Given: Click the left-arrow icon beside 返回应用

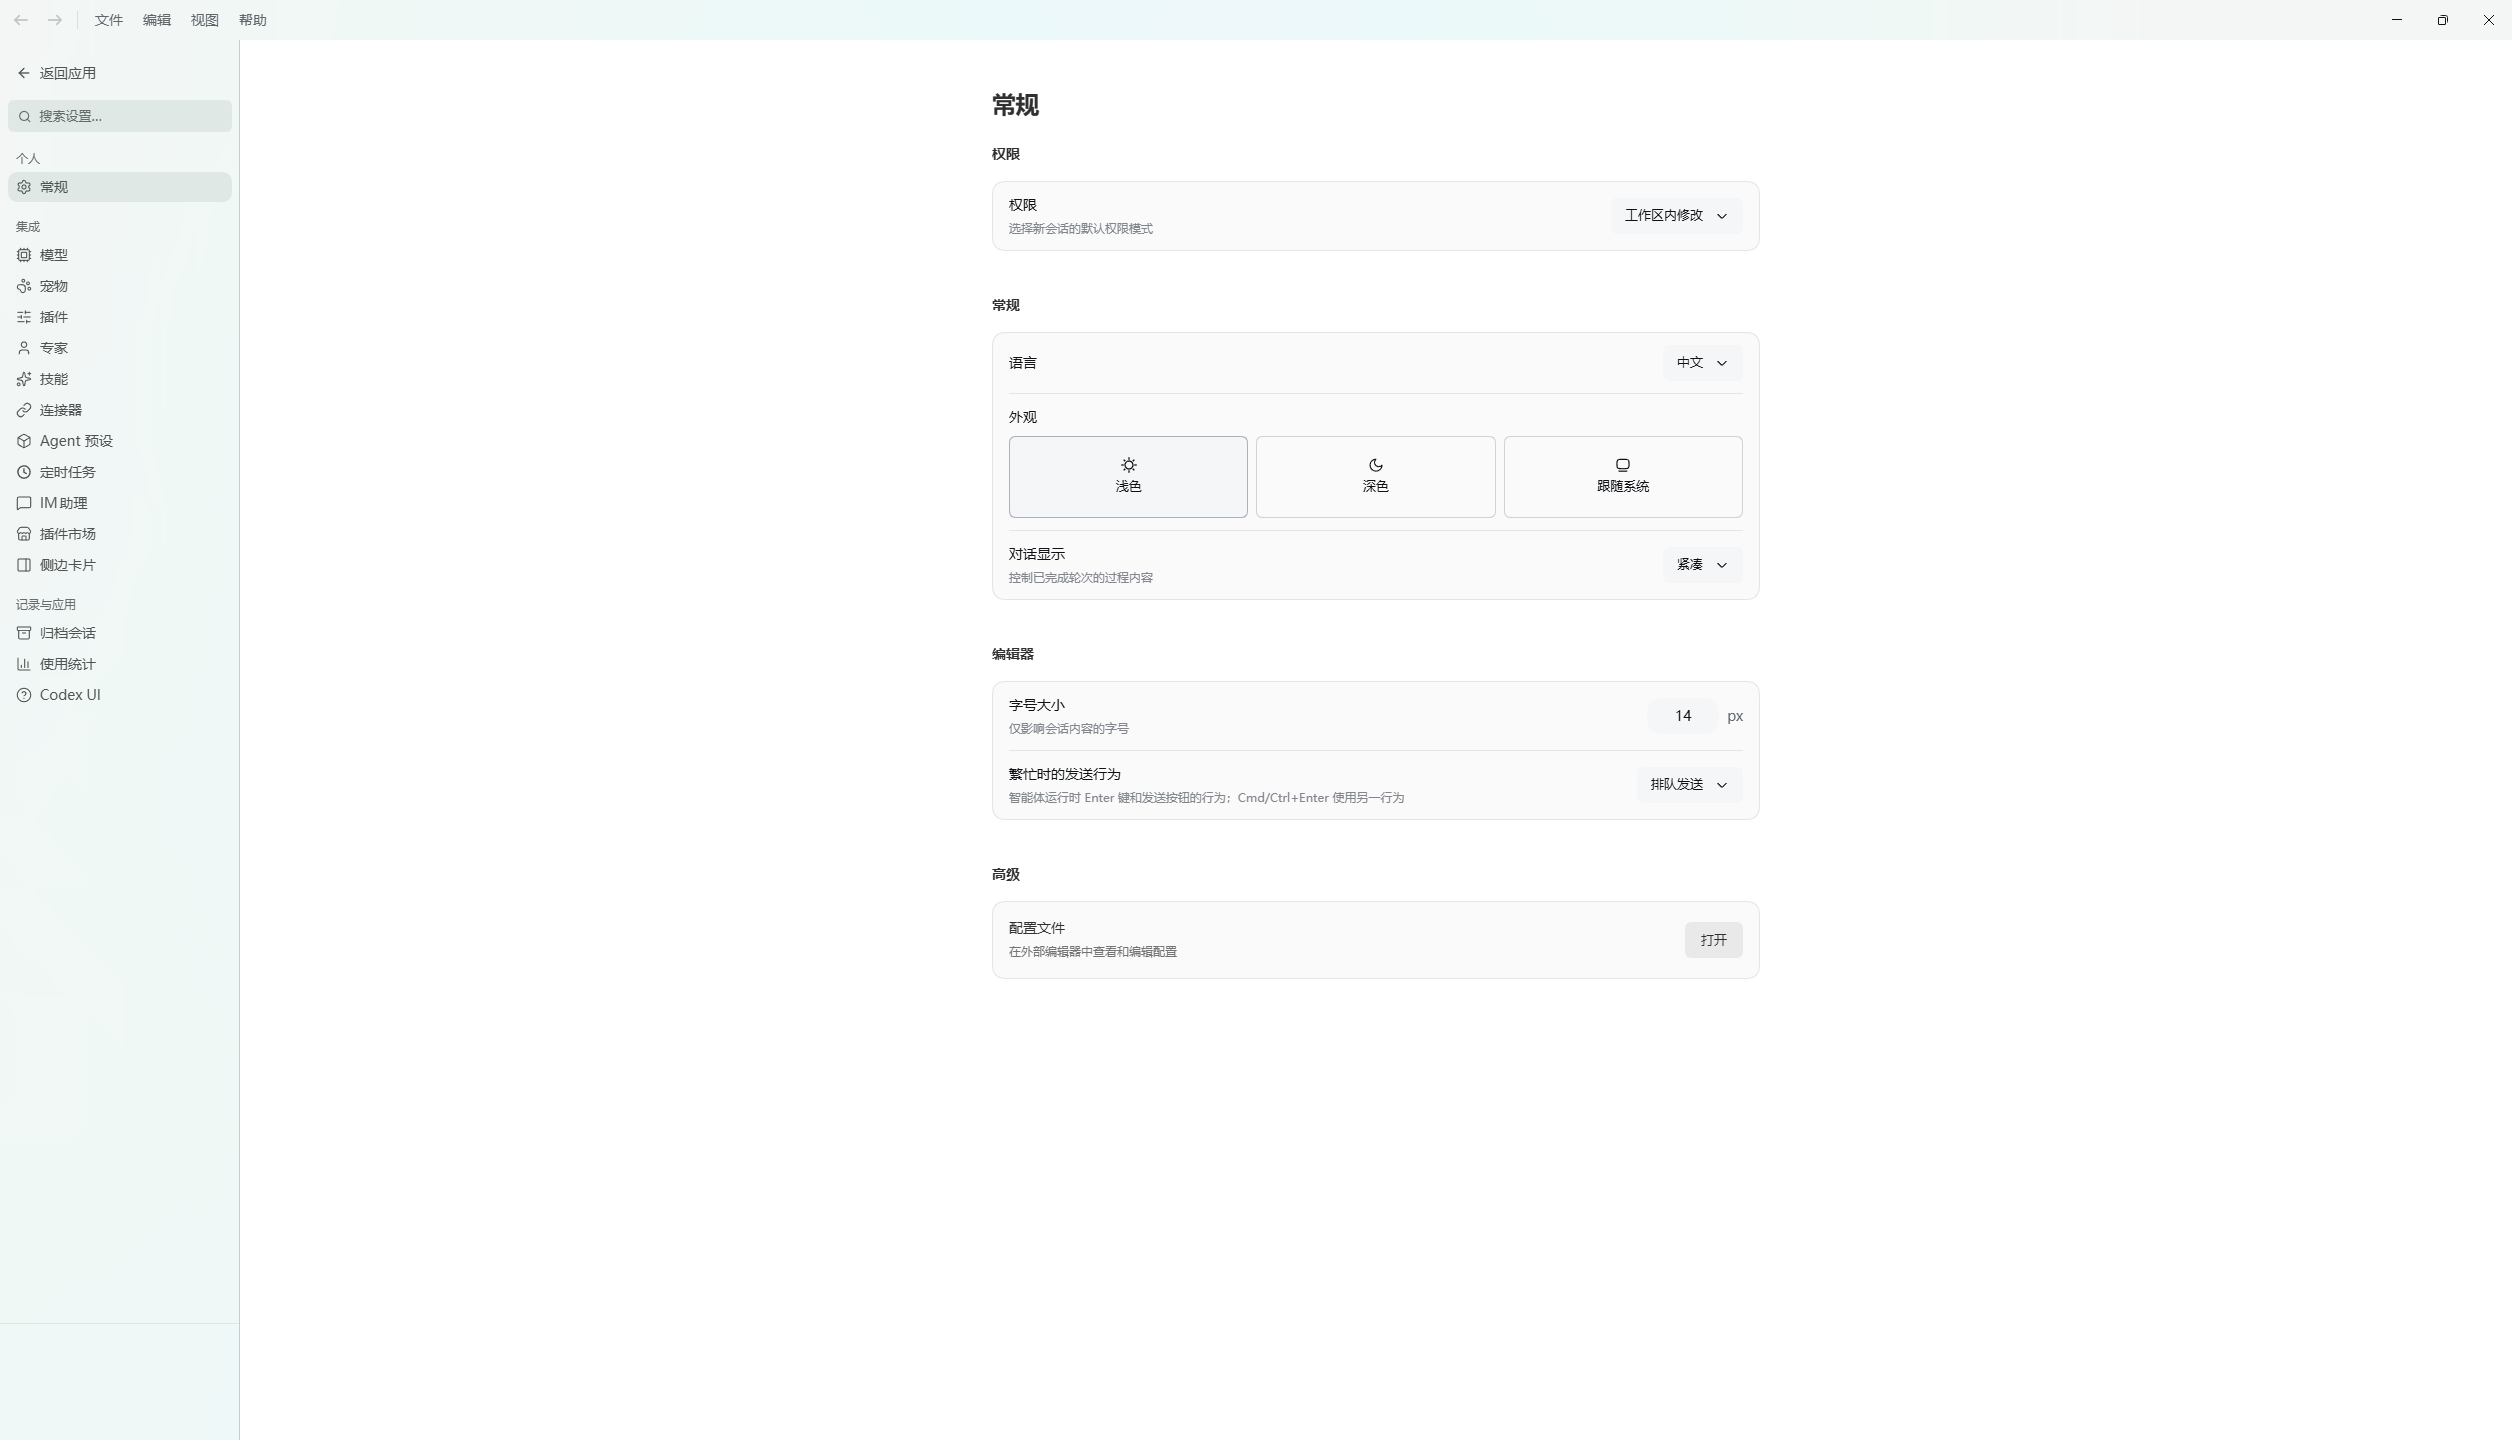Looking at the screenshot, I should (x=24, y=73).
